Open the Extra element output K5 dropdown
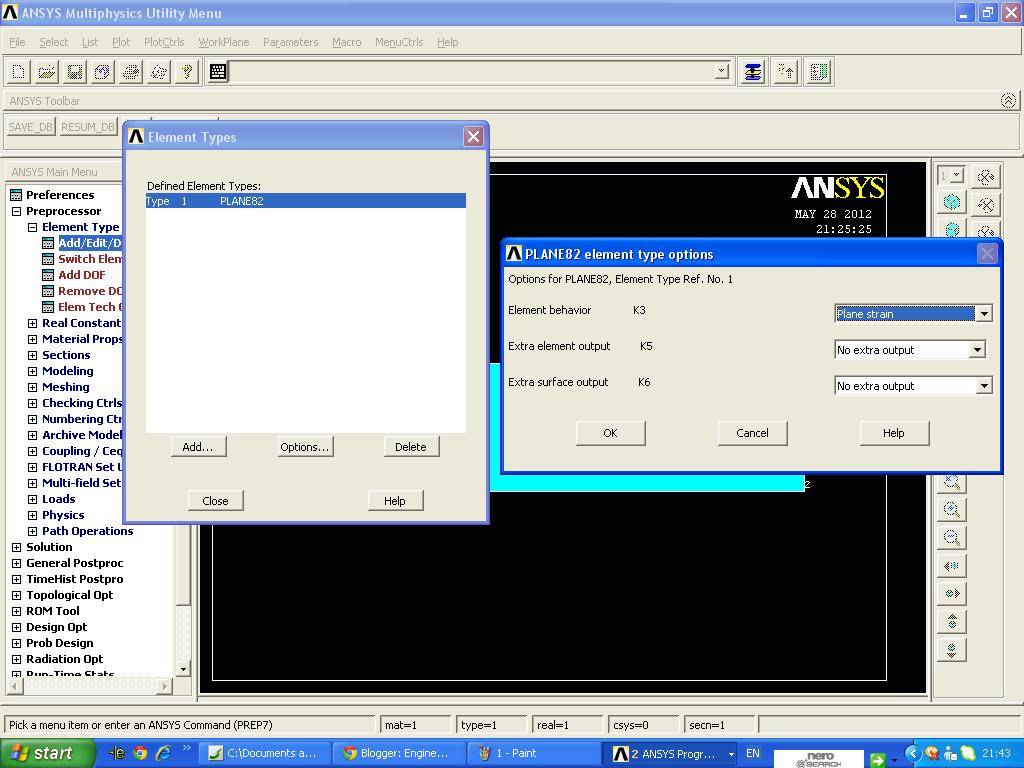Screen dimensions: 1024x768 click(981, 349)
